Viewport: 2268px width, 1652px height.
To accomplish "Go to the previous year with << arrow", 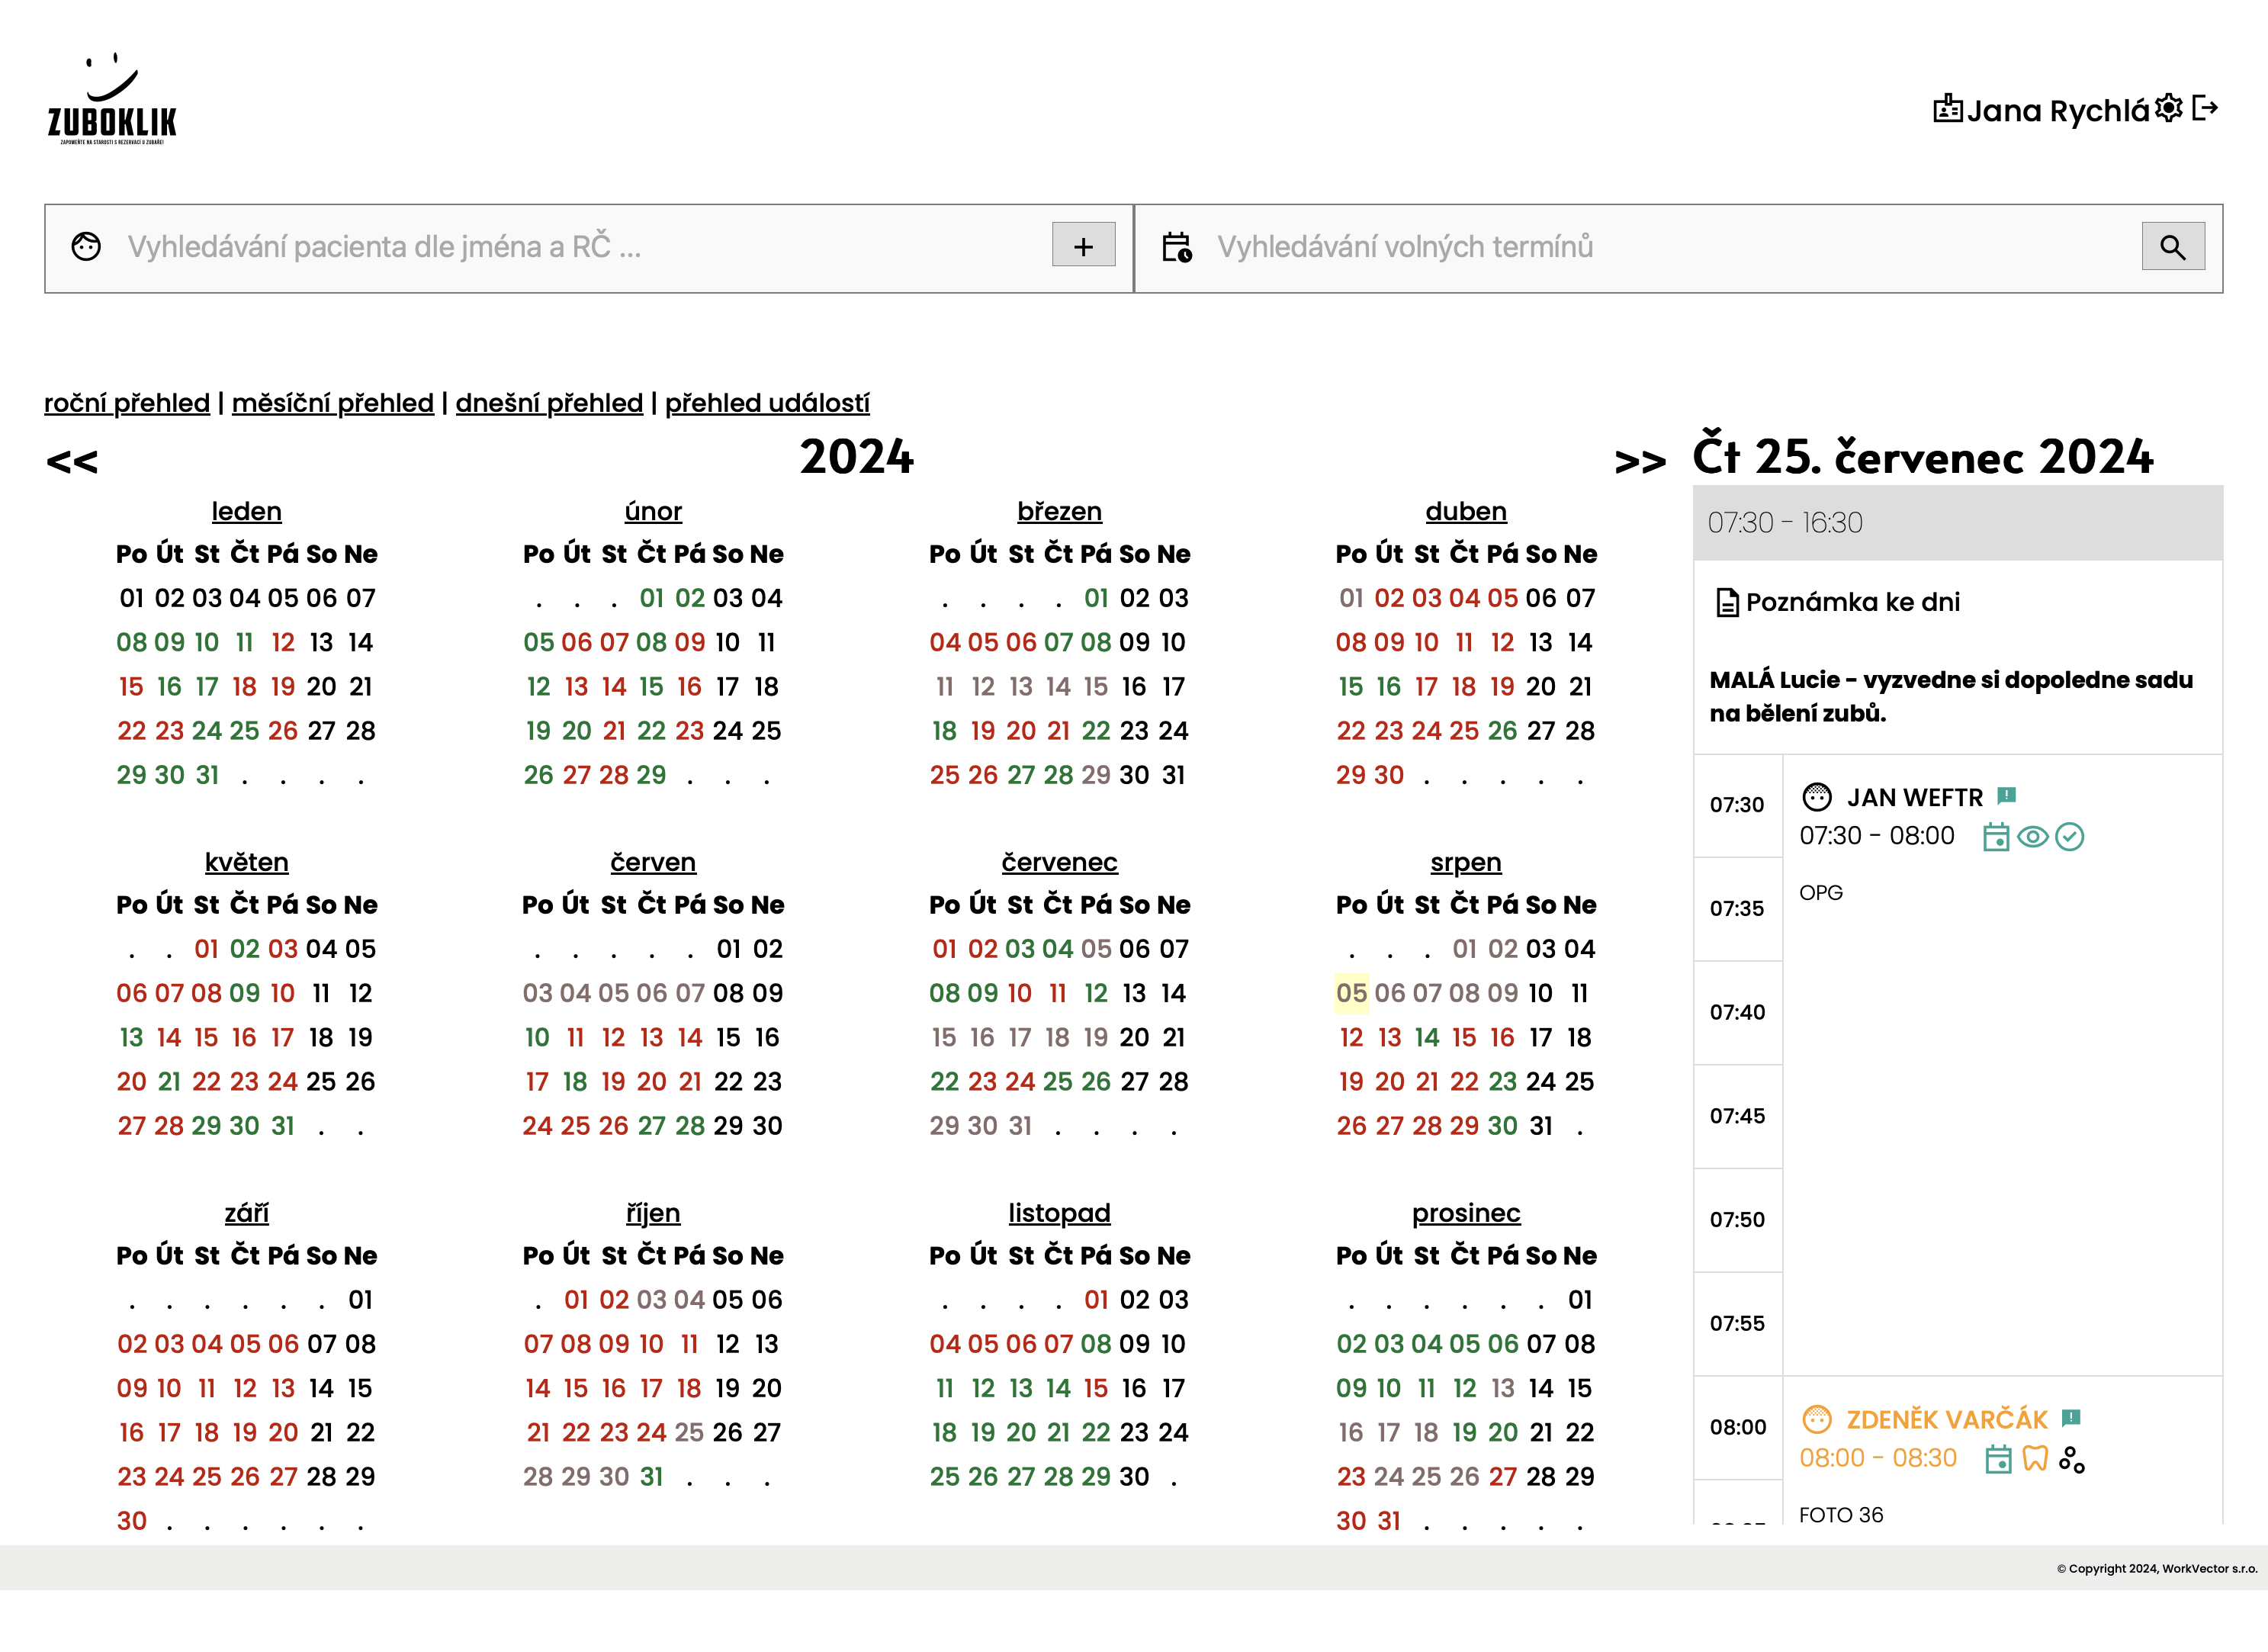I will [x=72, y=461].
